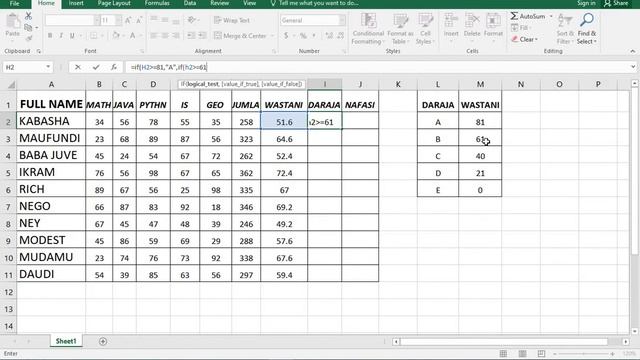640x360 pixels.
Task: Click the Comma Style icon
Action: coord(314,36)
